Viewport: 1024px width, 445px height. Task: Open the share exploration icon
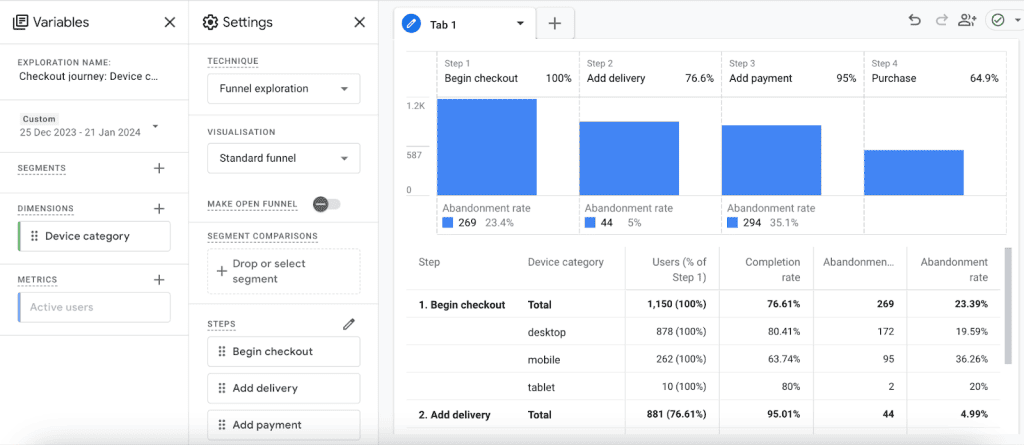(967, 20)
